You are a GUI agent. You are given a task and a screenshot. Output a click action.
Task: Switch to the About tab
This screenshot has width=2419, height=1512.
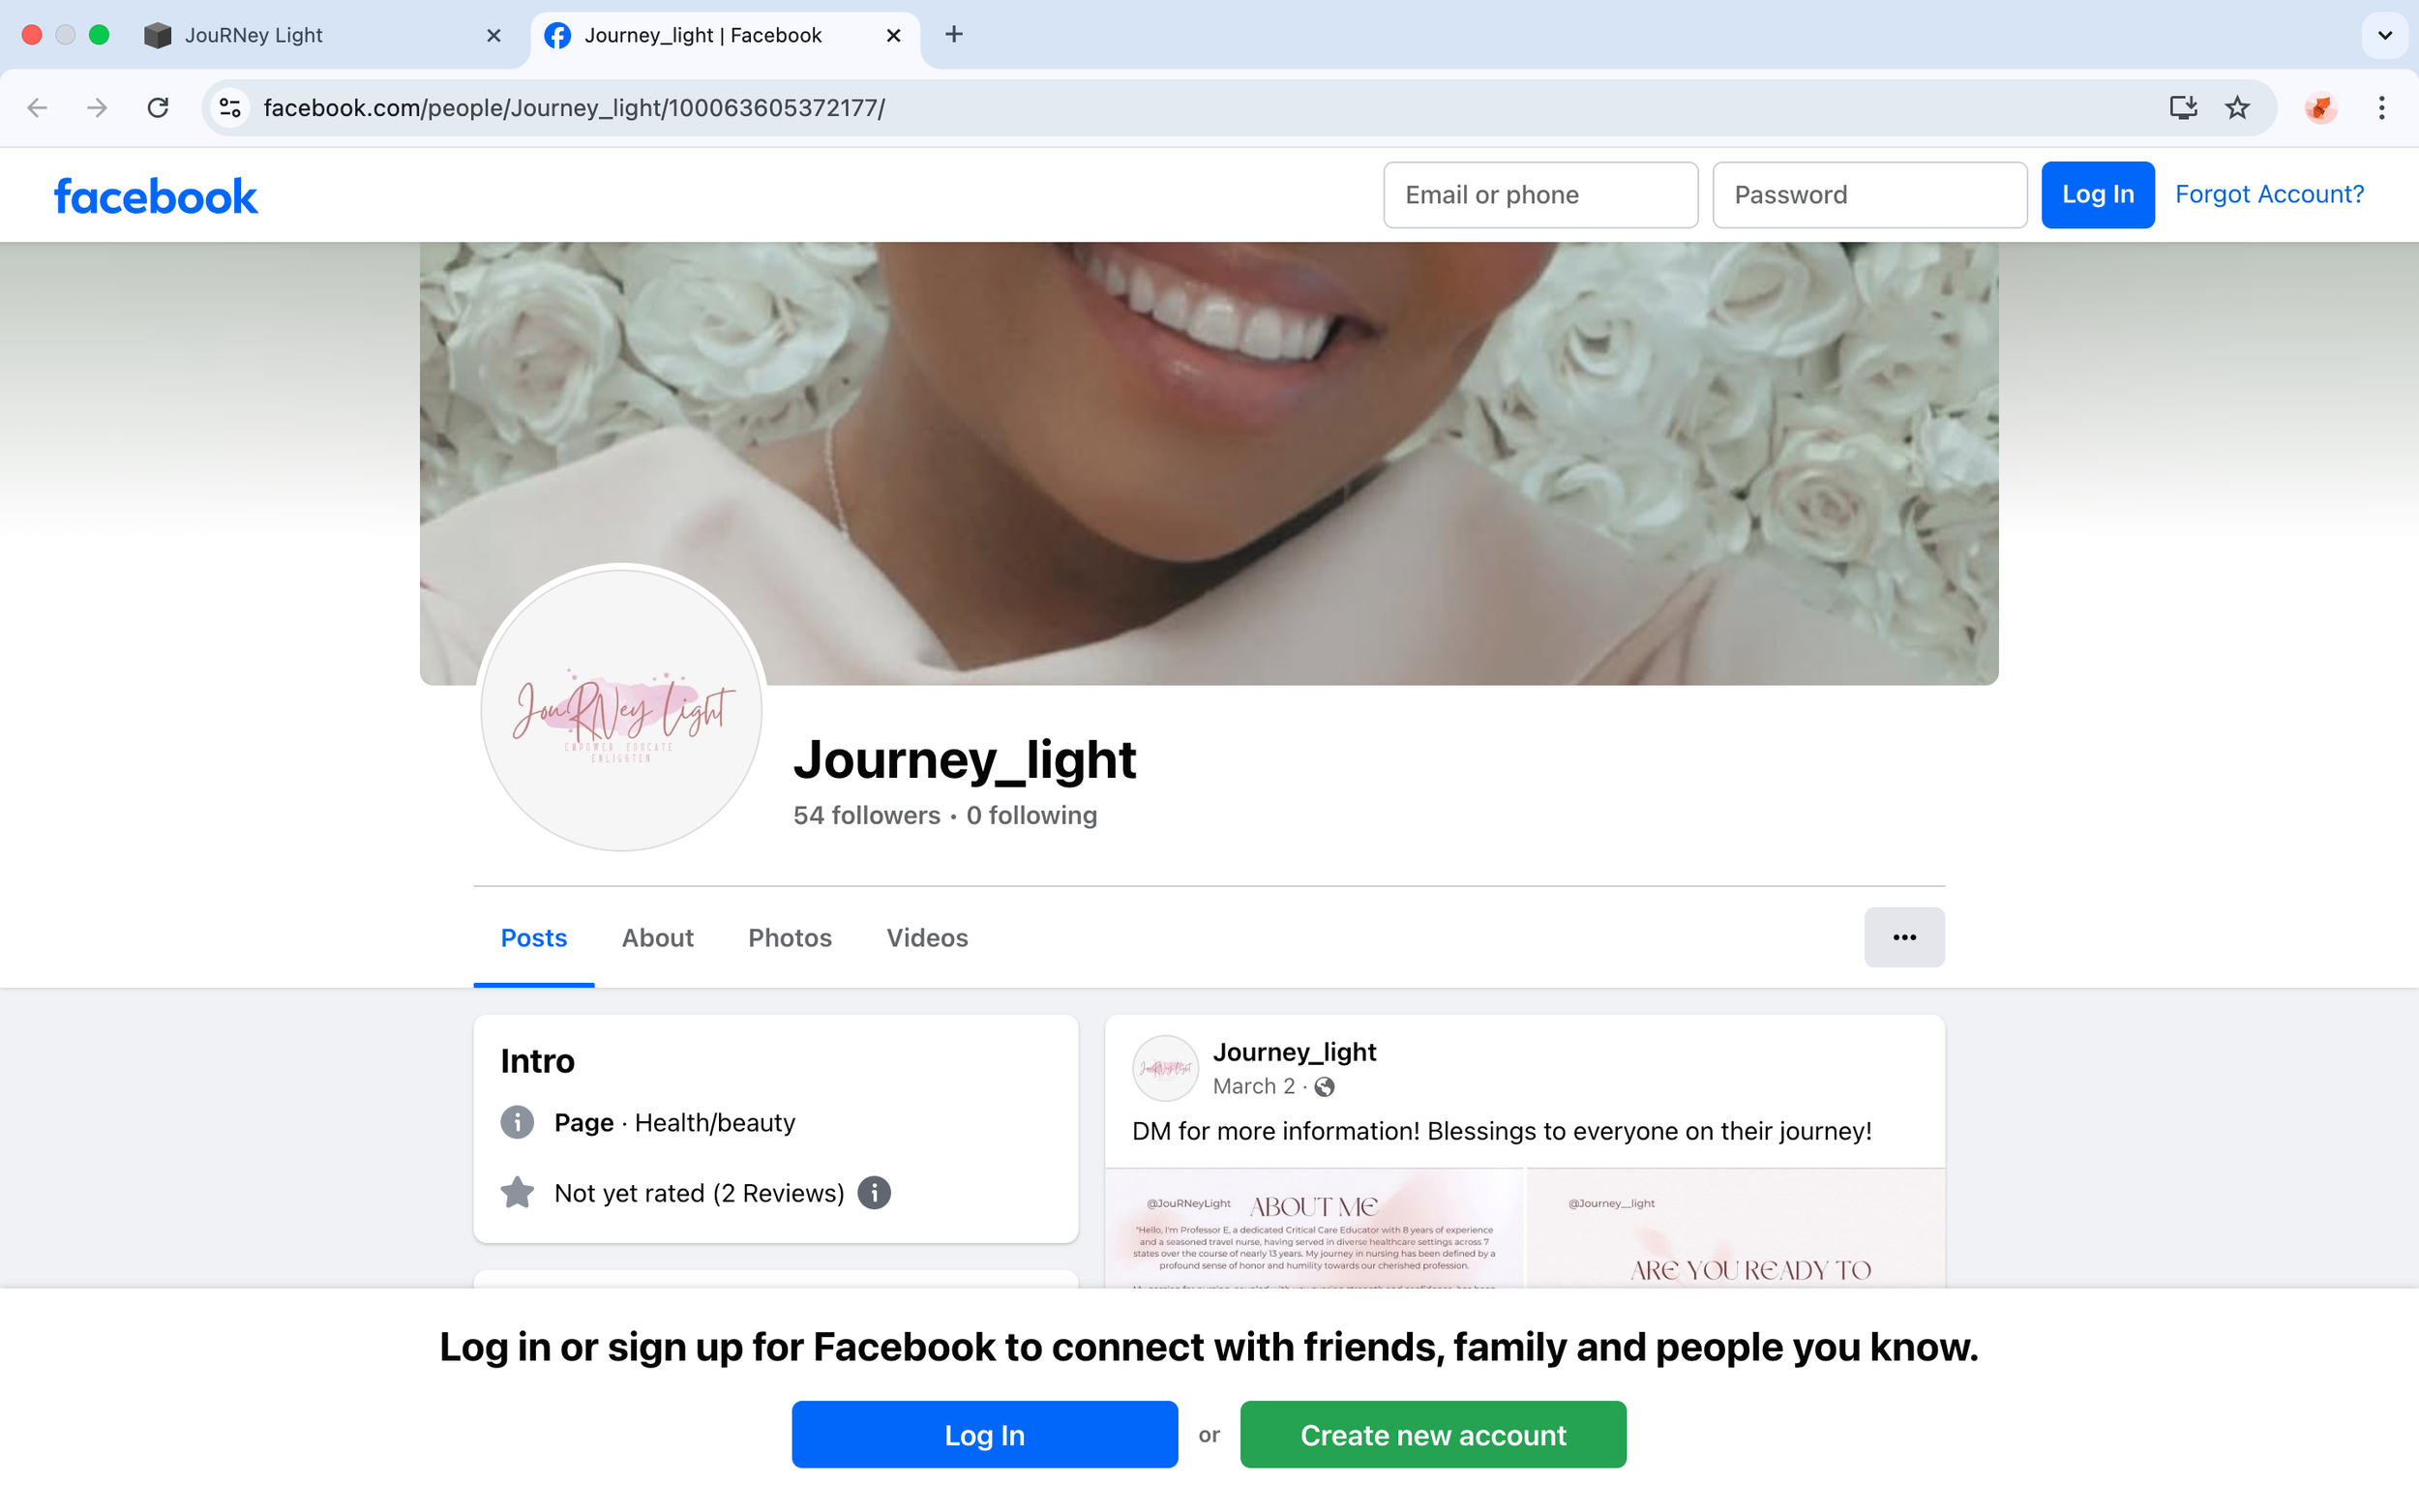click(657, 938)
